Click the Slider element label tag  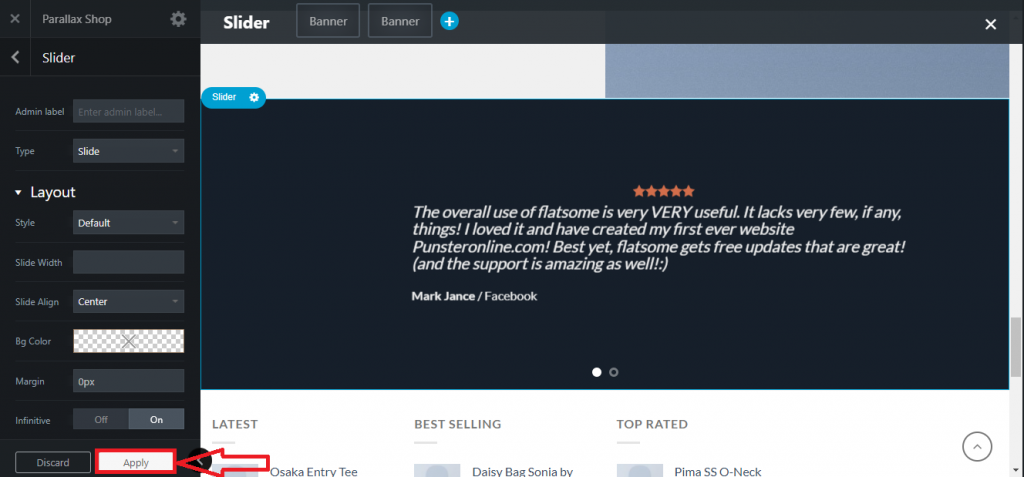[x=224, y=97]
